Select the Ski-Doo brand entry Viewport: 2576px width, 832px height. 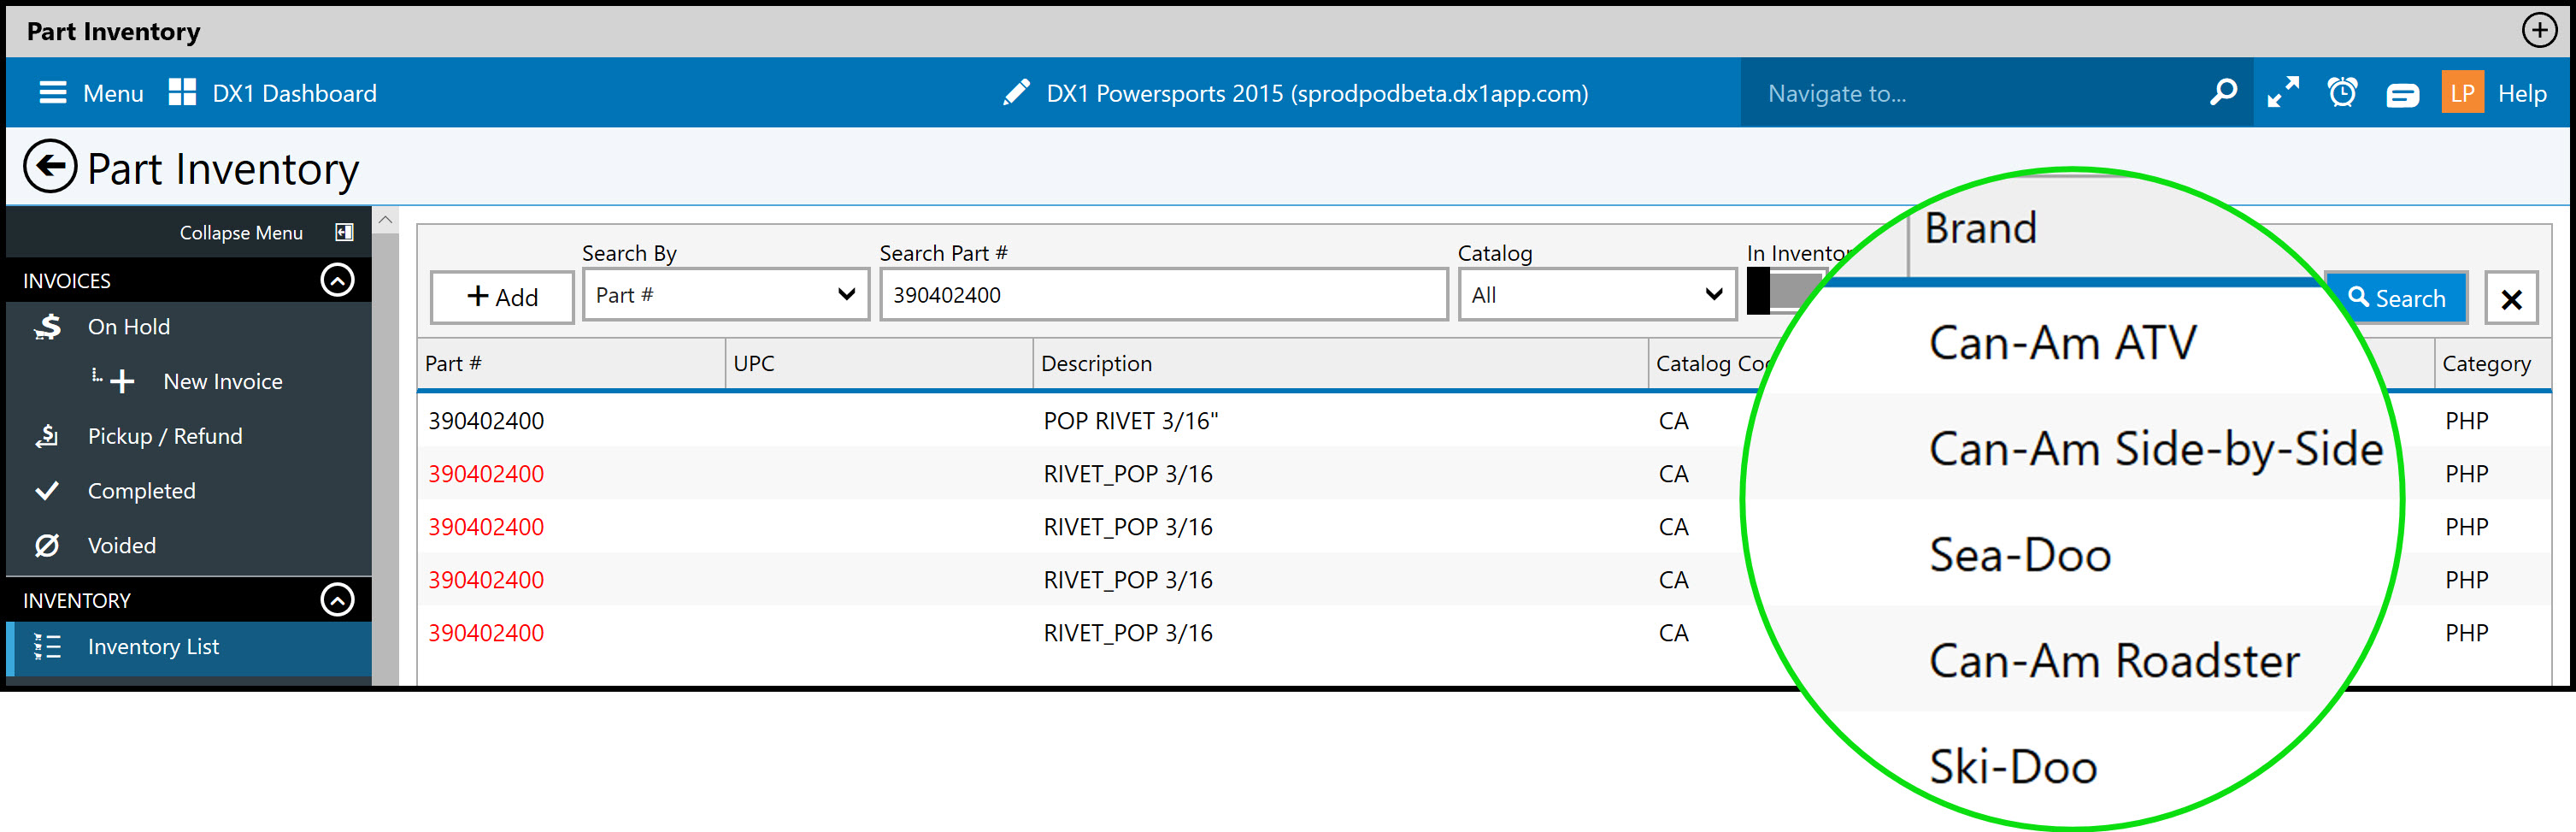tap(2013, 767)
